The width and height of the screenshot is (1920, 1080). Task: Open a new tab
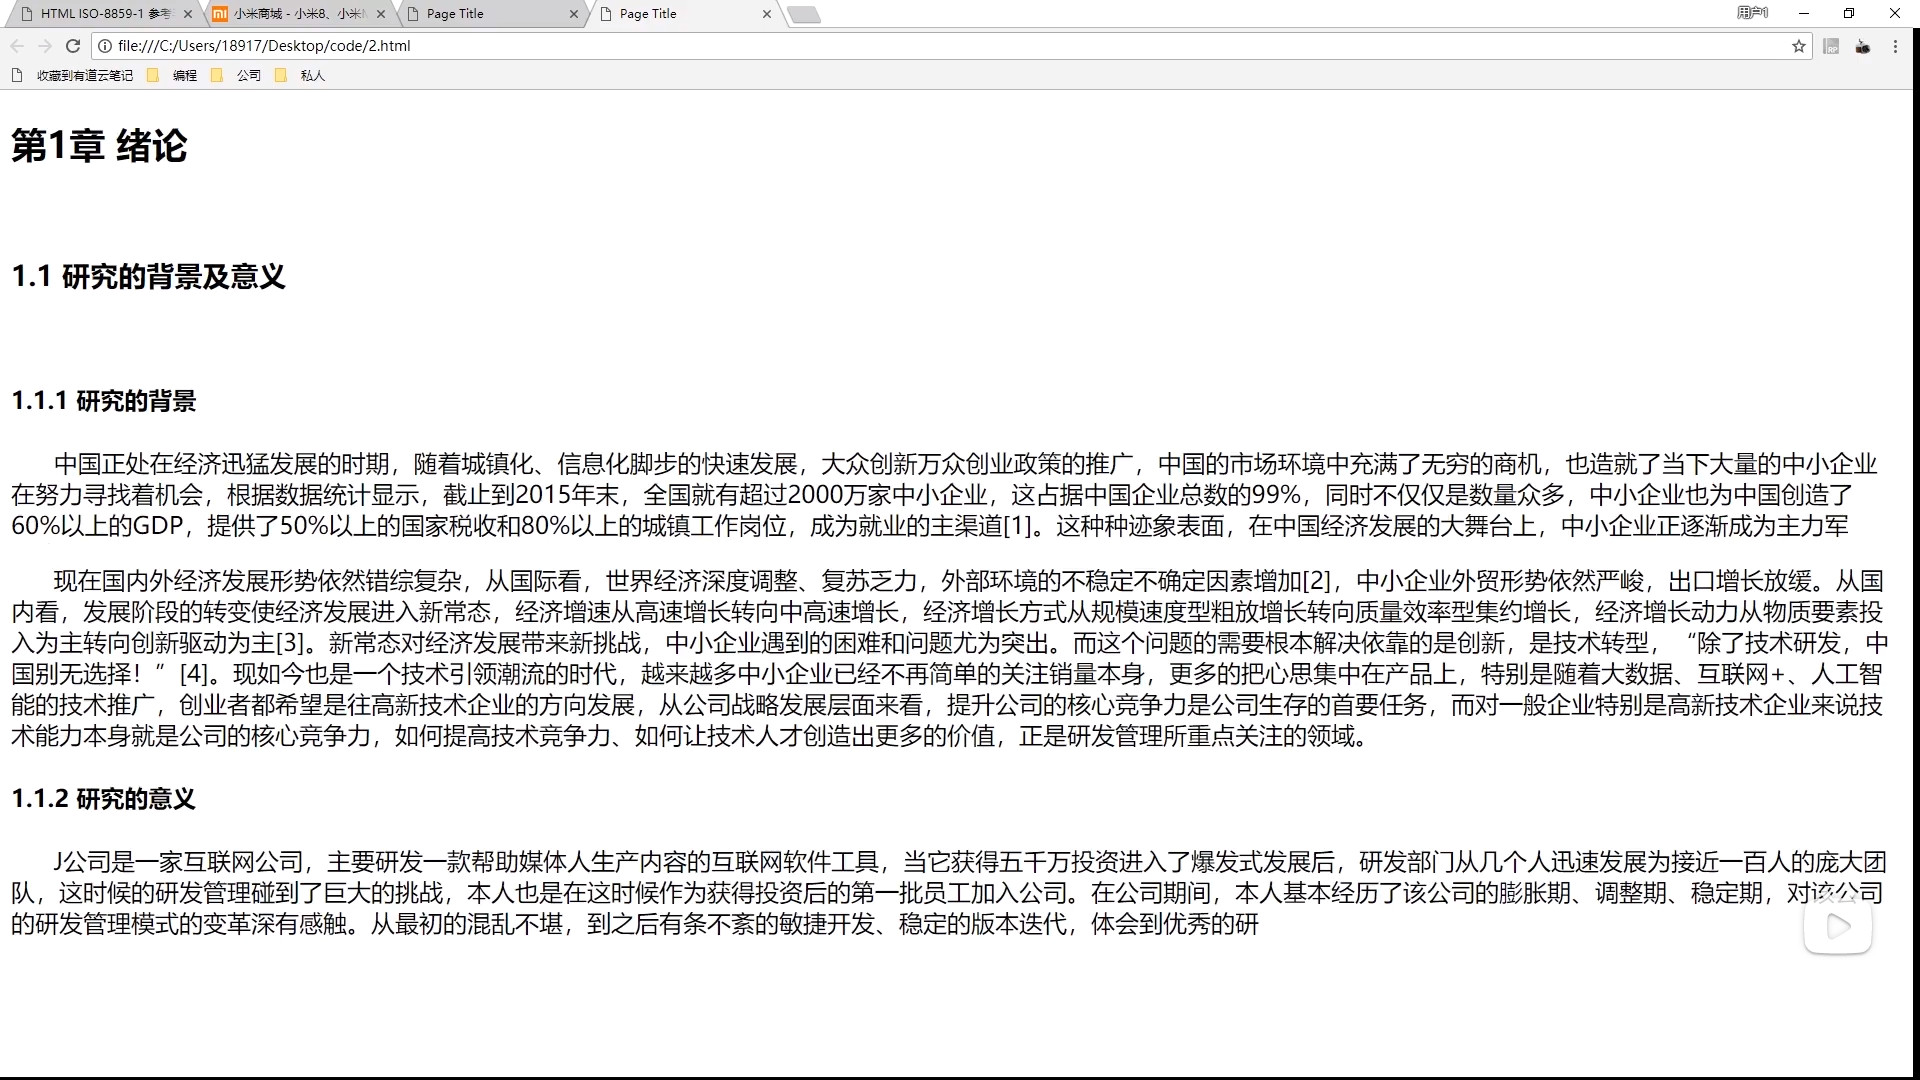[804, 14]
